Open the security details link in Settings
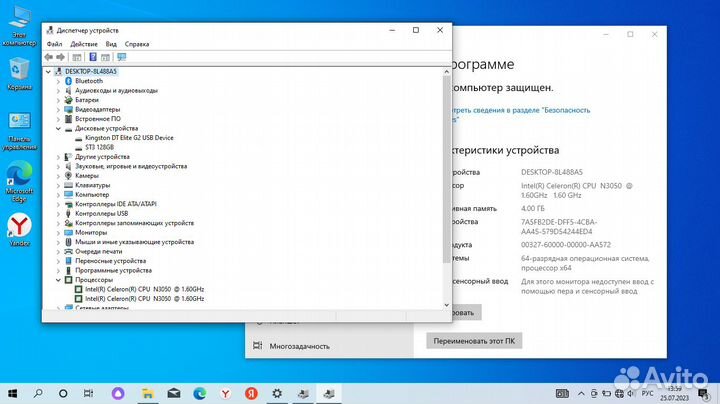The image size is (720, 404). tap(520, 114)
